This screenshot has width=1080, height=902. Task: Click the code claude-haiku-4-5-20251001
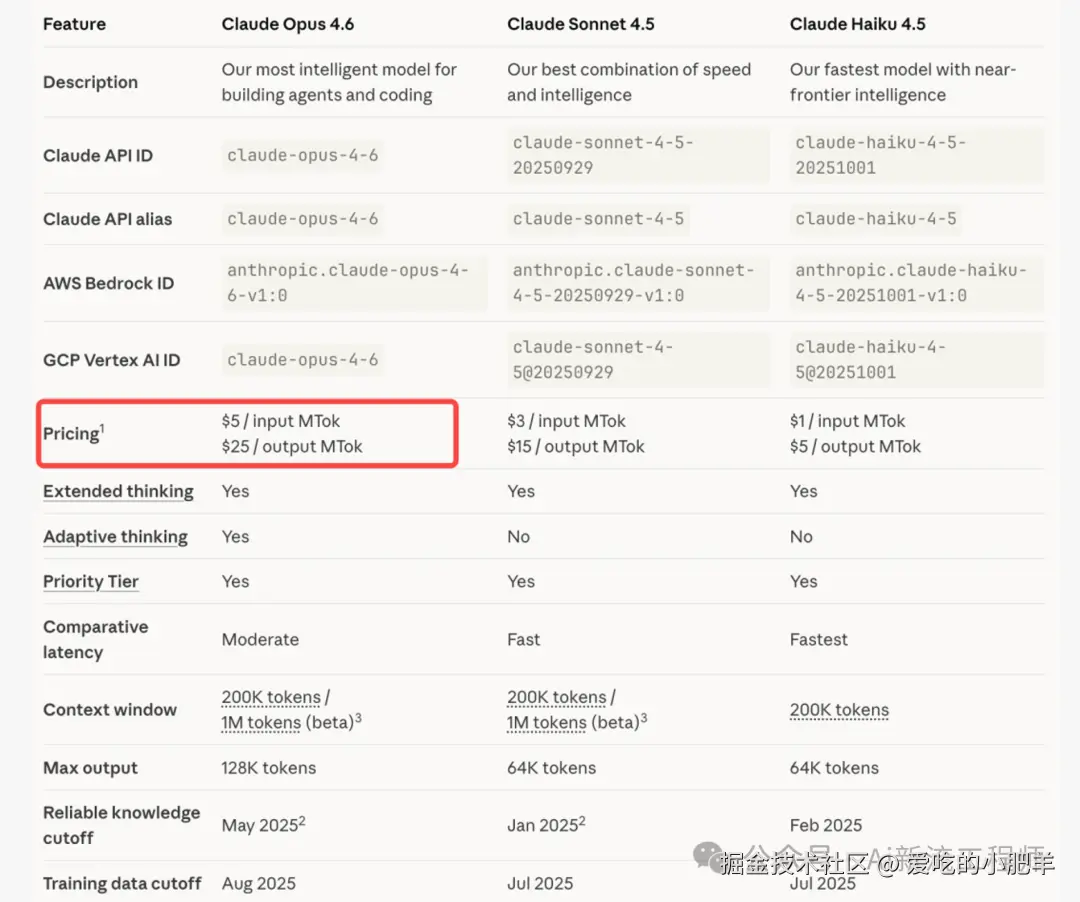click(x=916, y=155)
